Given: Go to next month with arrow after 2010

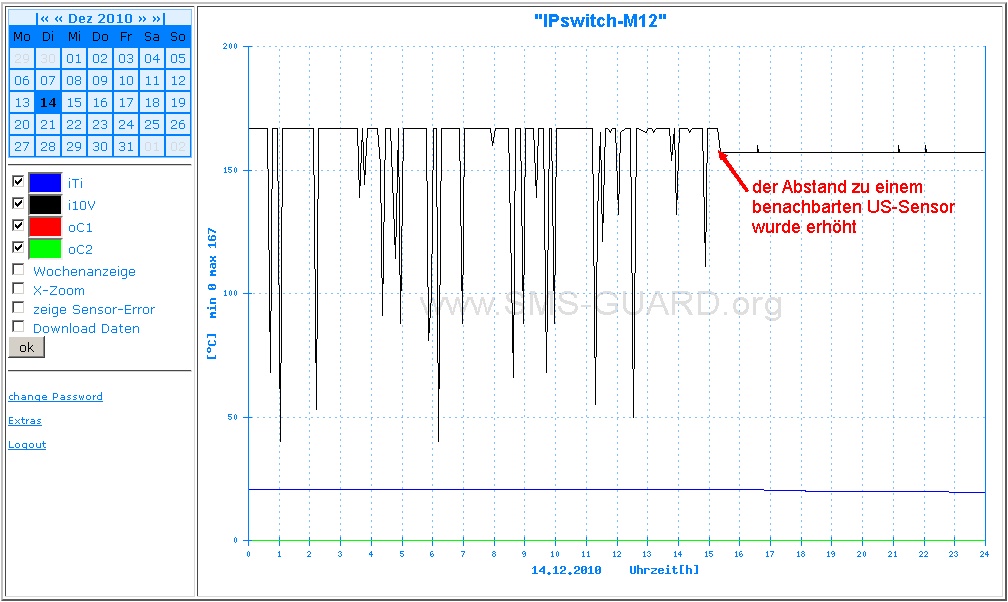Looking at the screenshot, I should tap(142, 18).
